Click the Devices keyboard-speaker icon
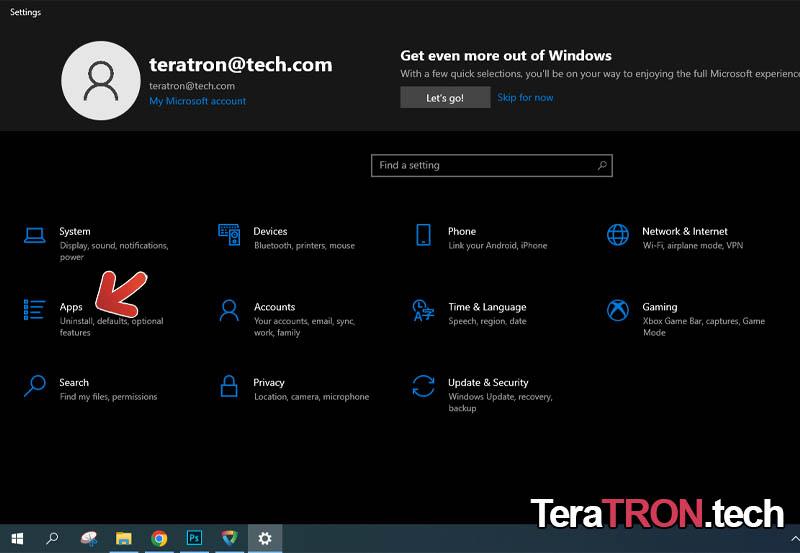Image resolution: width=800 pixels, height=553 pixels. 229,235
